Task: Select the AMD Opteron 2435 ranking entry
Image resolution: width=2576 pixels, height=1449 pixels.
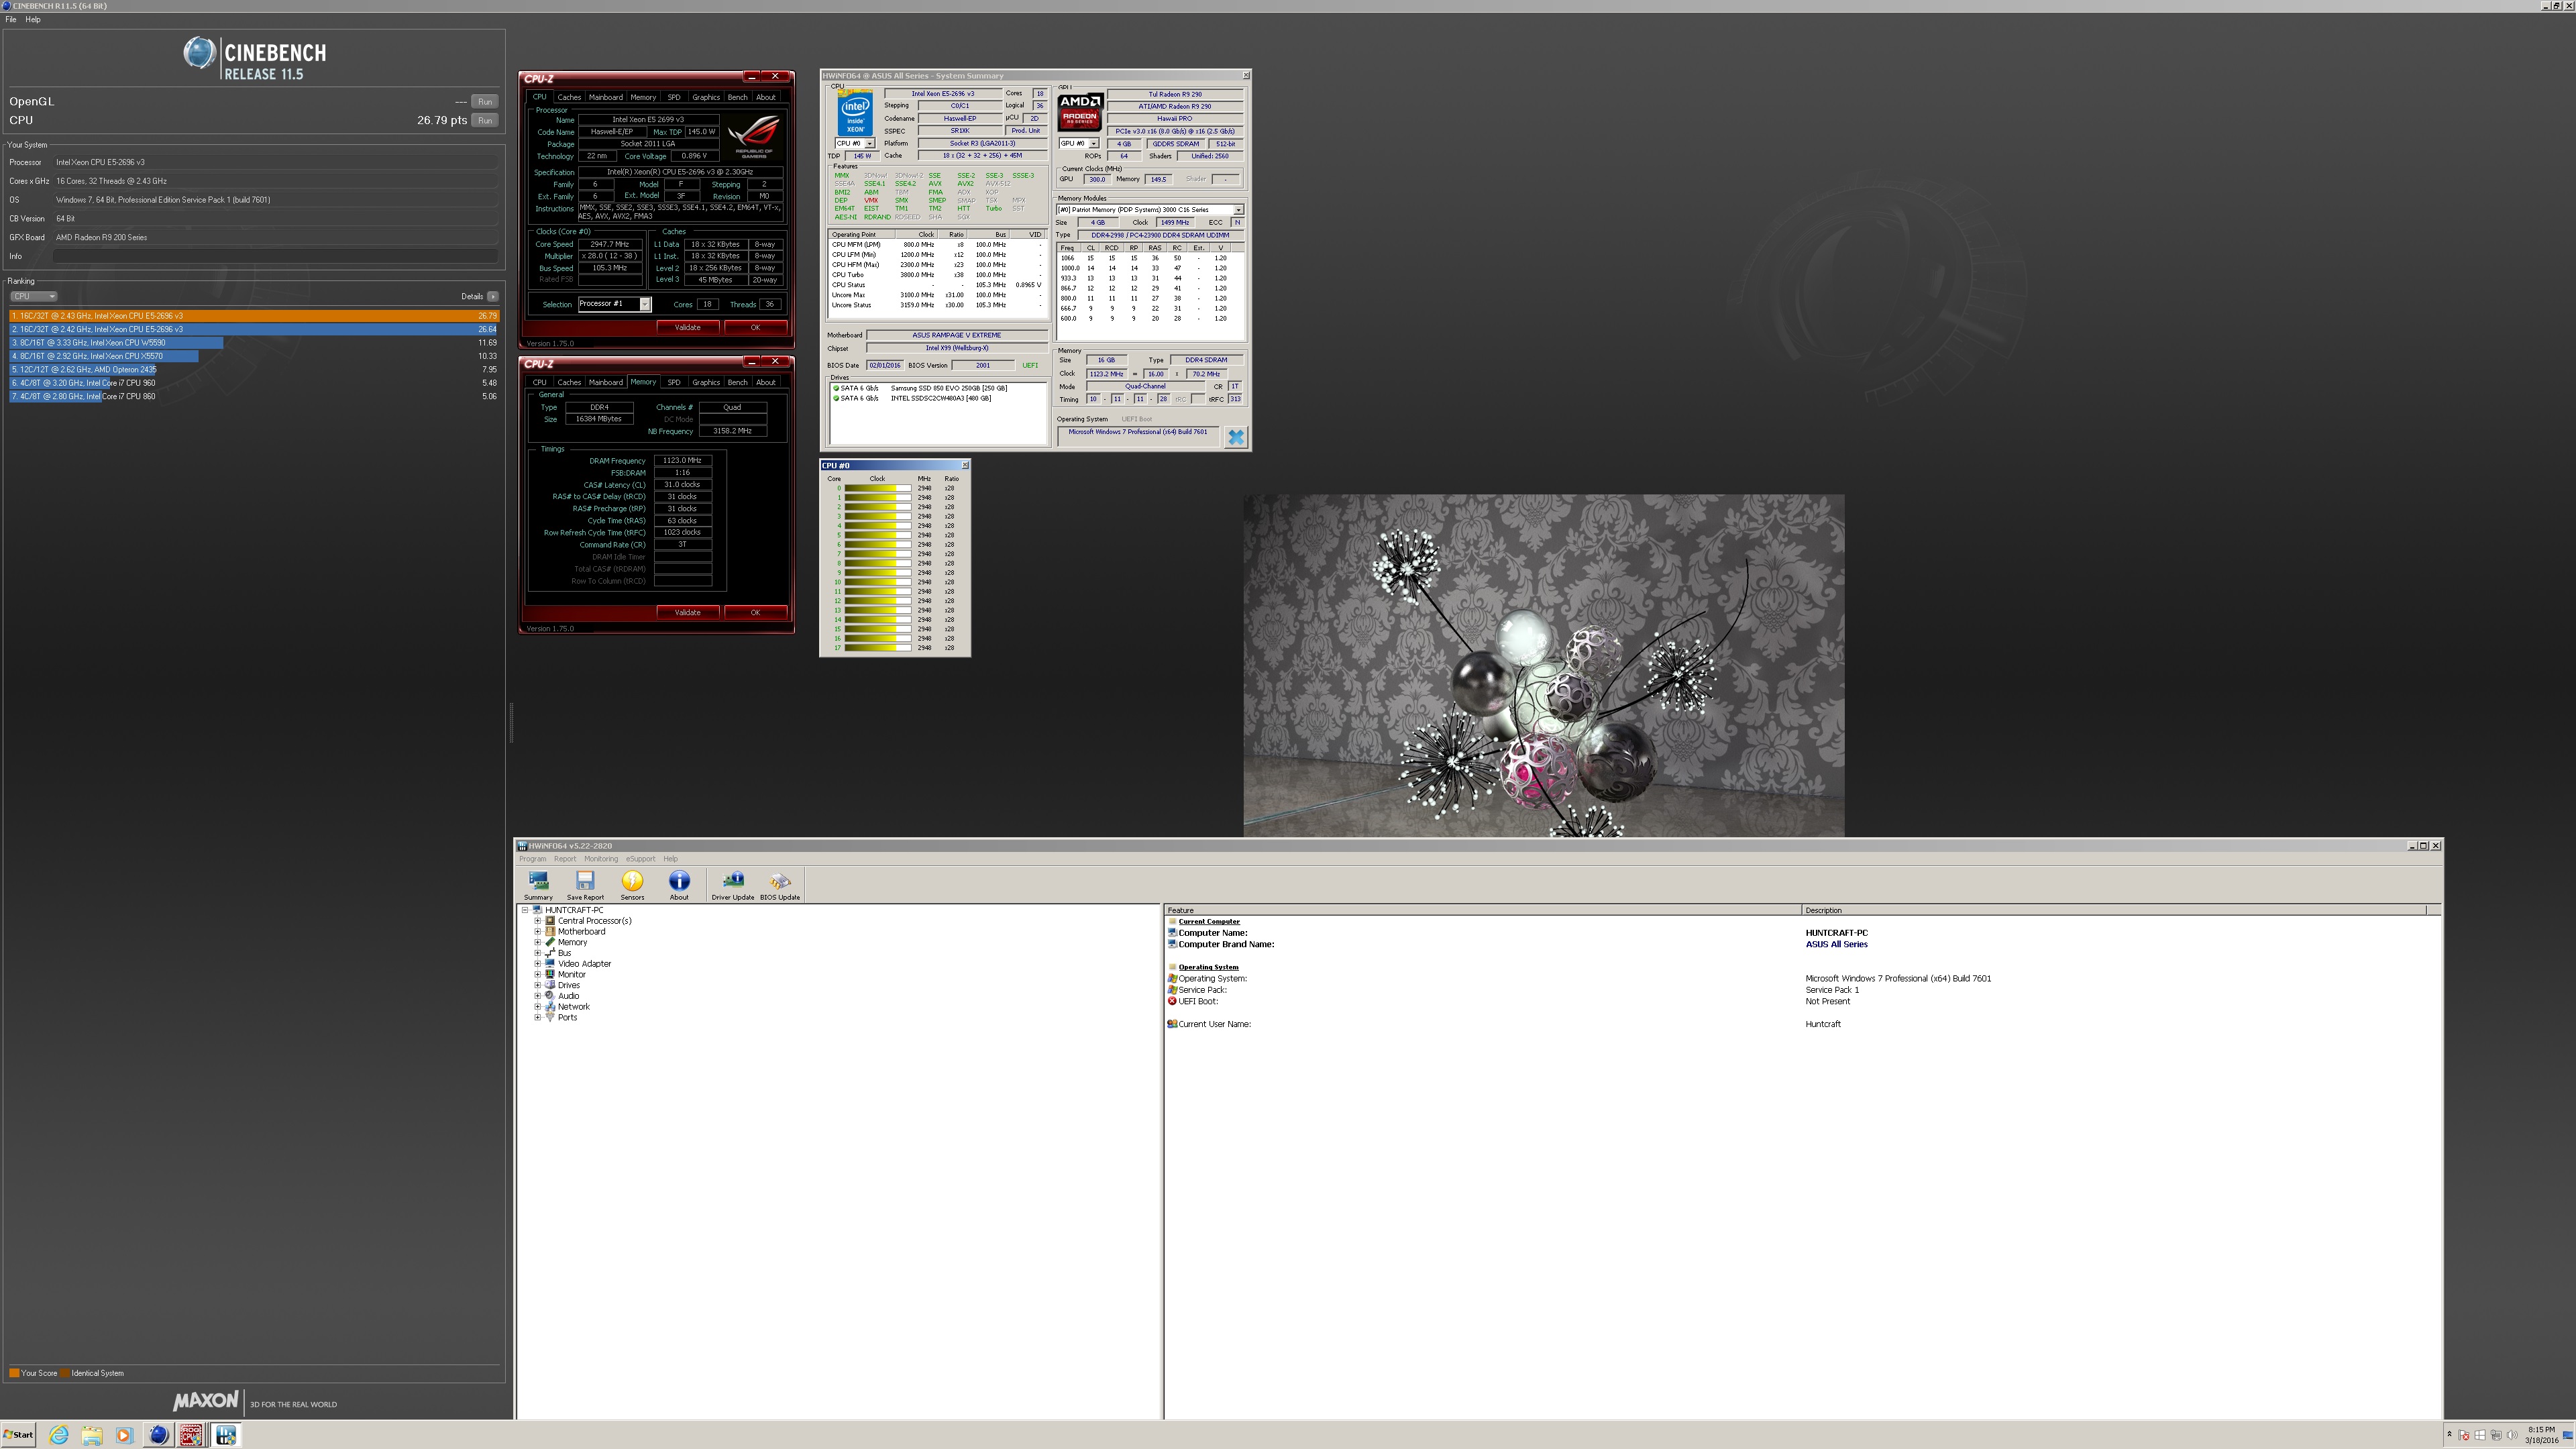Action: [254, 370]
